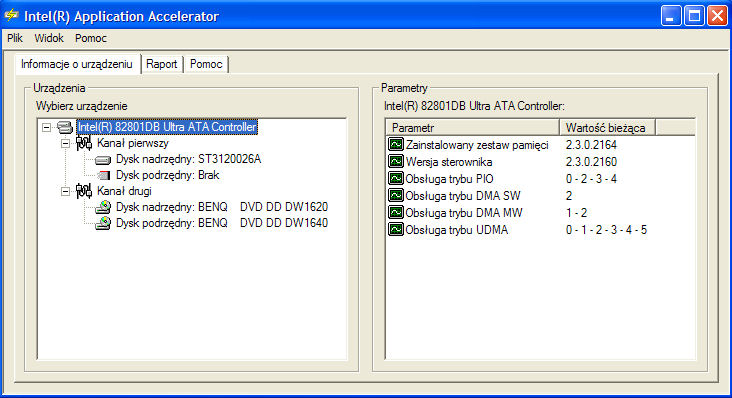Click the DMA MW value 1 - 2
This screenshot has height=398, width=732.
(x=577, y=213)
